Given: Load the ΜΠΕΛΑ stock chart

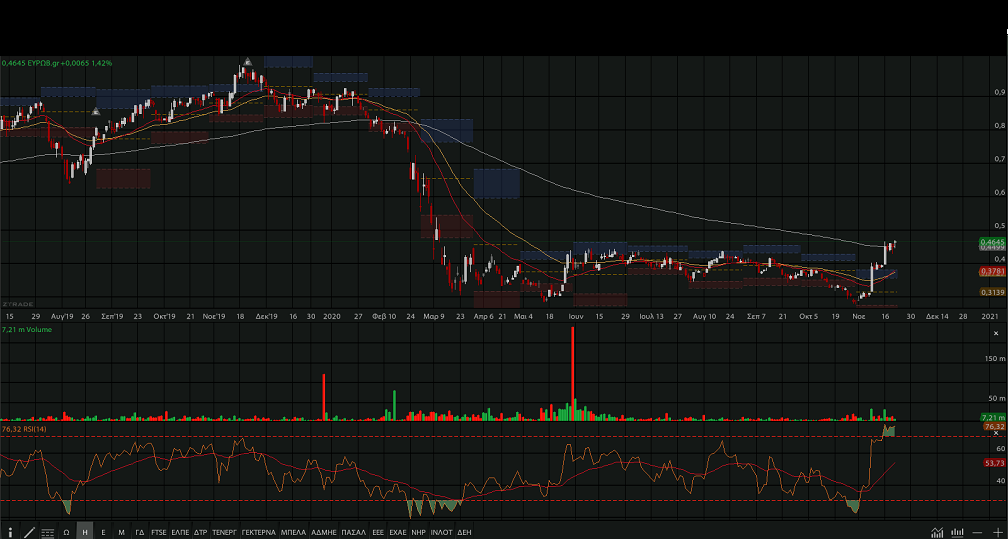Looking at the screenshot, I should click(293, 532).
